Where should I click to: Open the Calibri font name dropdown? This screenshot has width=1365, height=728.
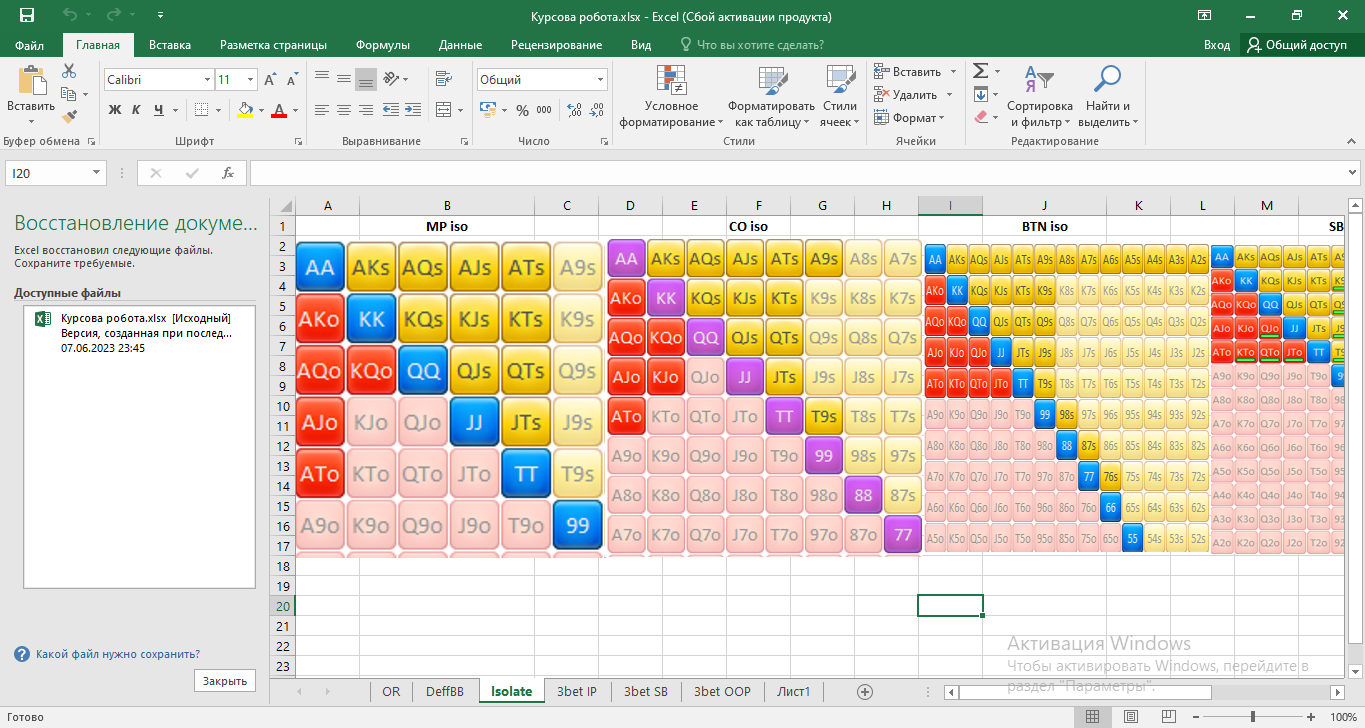(x=207, y=80)
